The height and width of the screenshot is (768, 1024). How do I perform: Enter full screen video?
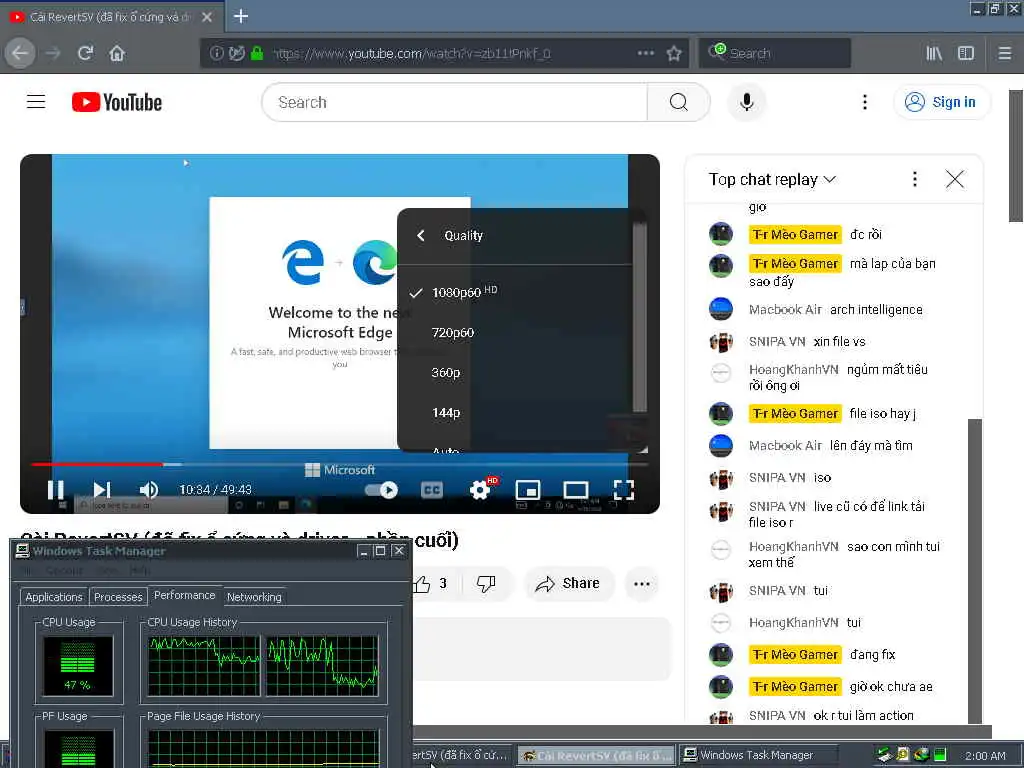[x=624, y=490]
